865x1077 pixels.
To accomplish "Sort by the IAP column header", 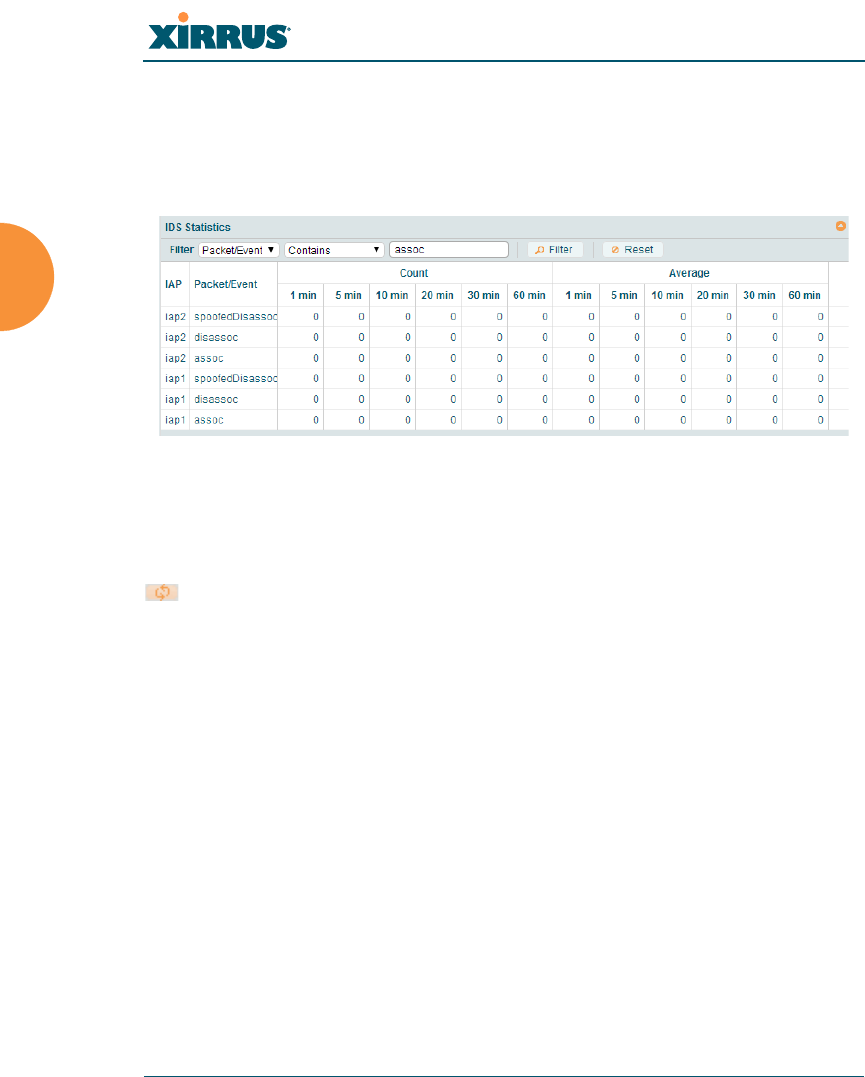I will pos(174,284).
